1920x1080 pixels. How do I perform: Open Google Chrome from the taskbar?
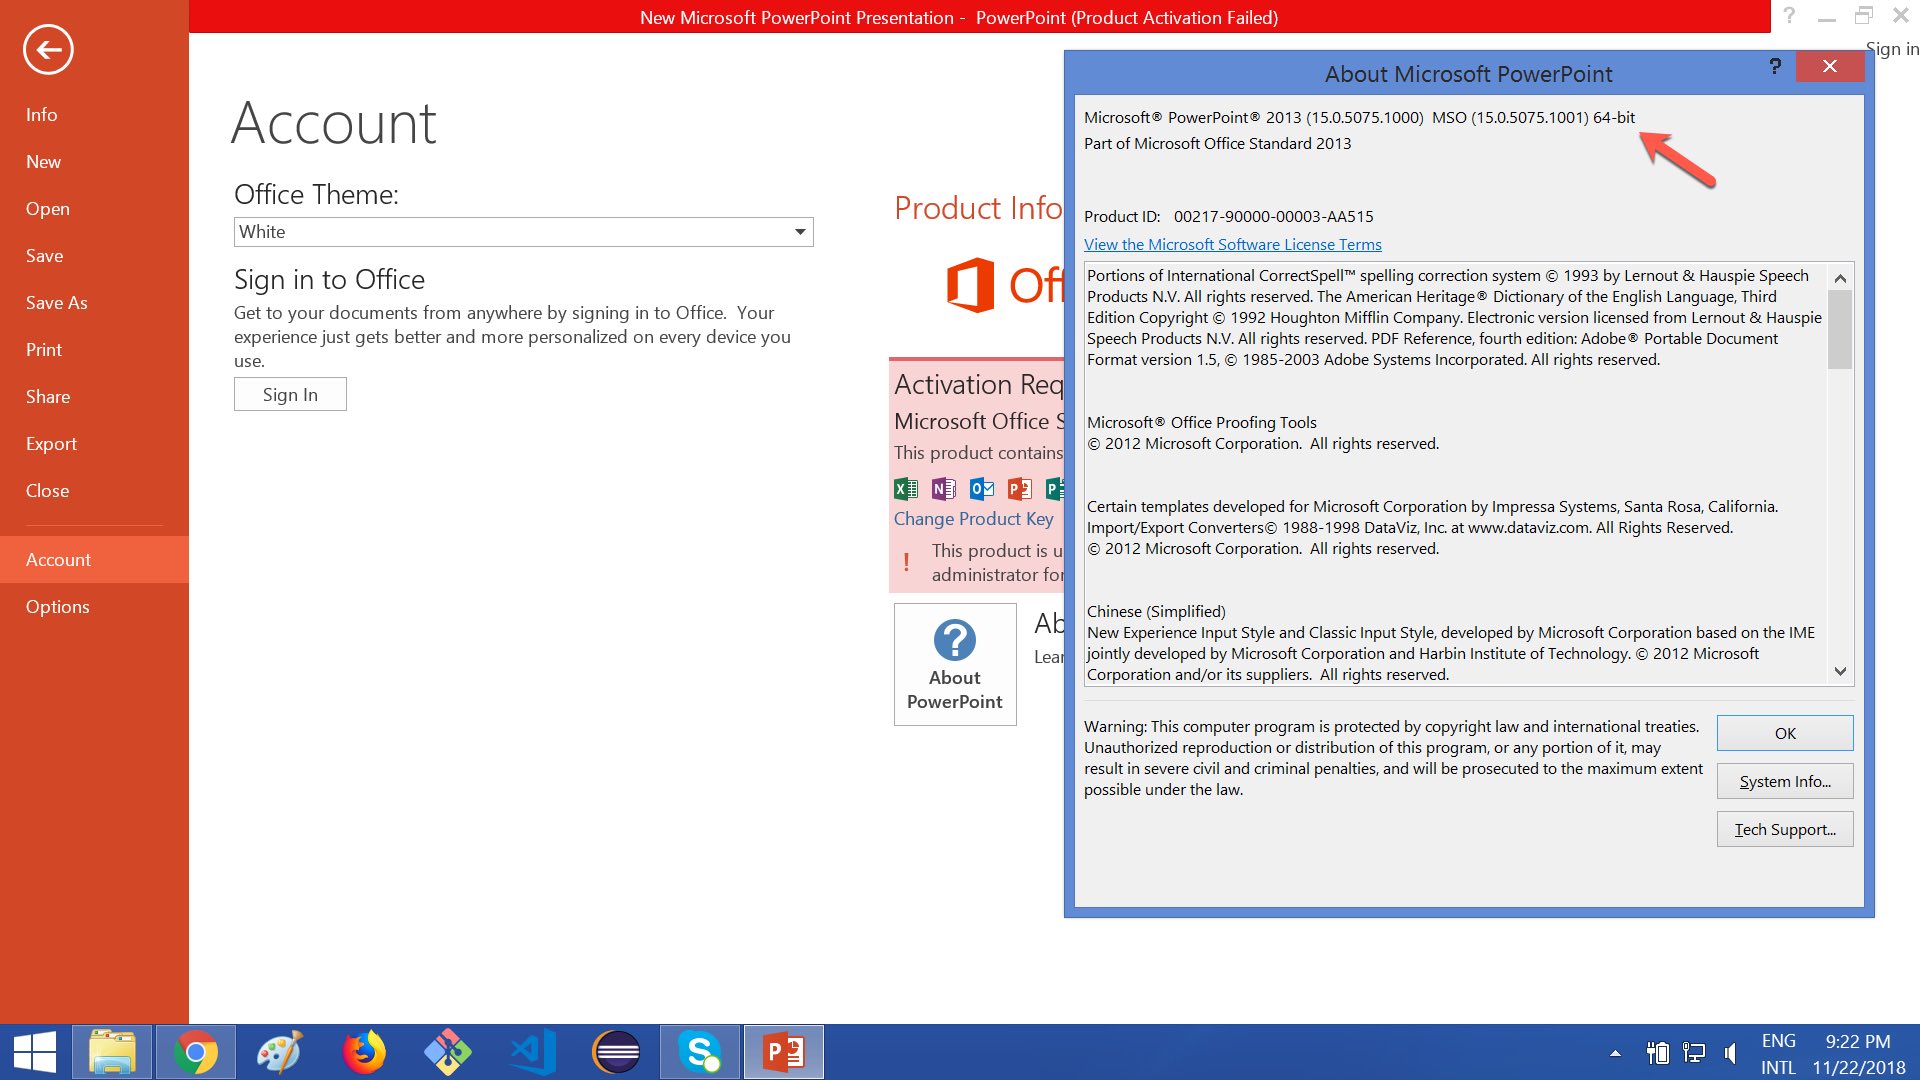point(195,1052)
